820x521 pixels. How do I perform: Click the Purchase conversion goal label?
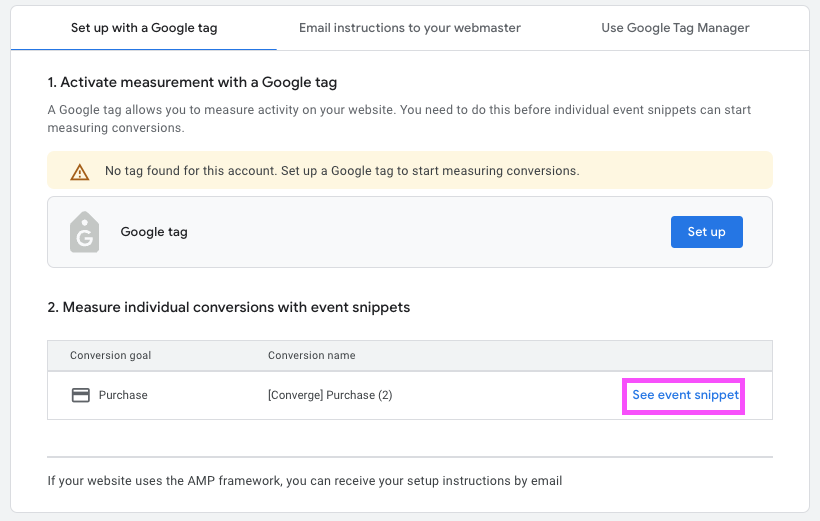click(x=123, y=395)
